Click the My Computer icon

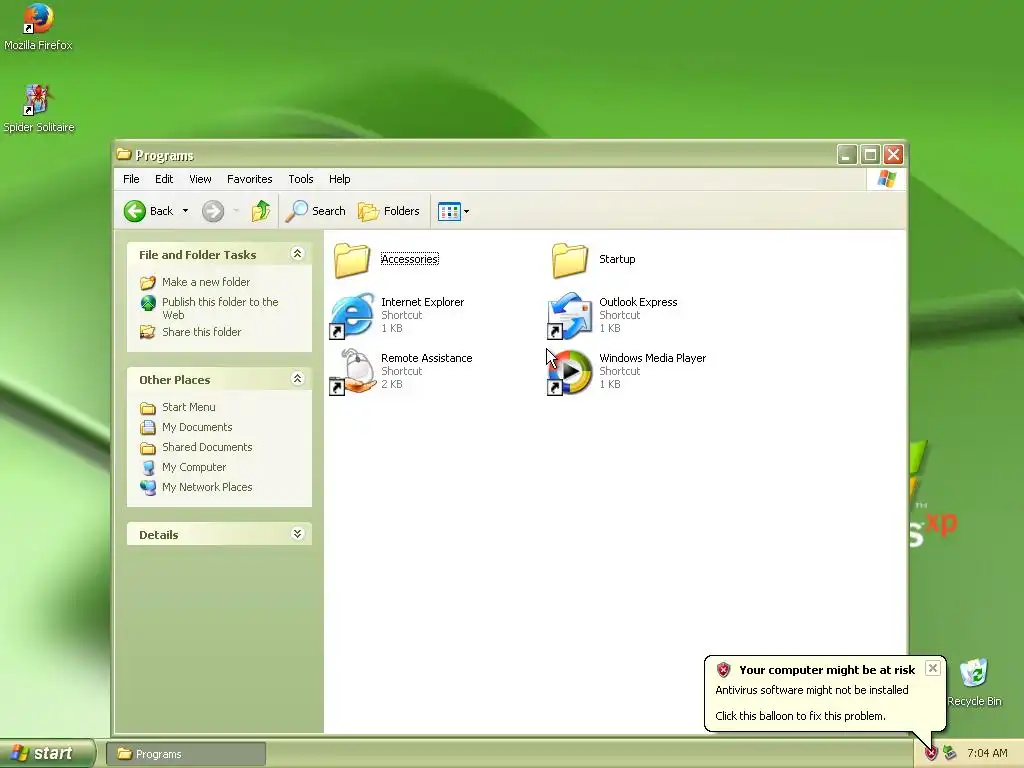pyautogui.click(x=148, y=468)
